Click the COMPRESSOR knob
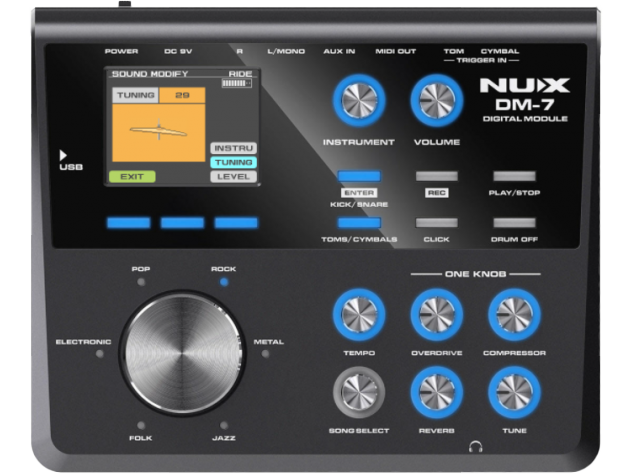 click(514, 314)
